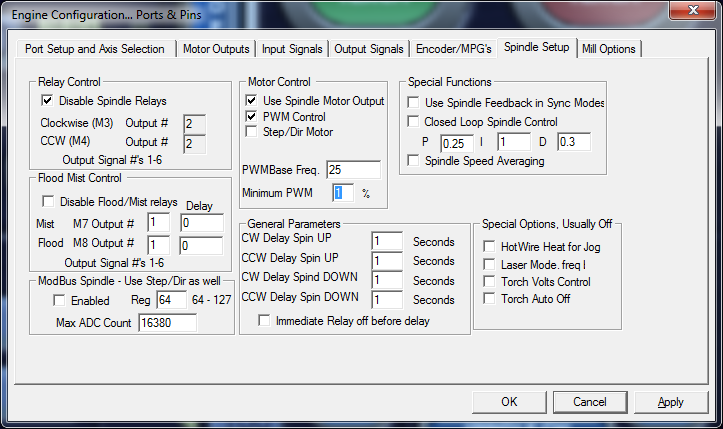
Task: Check Disable Flood/Mist relays
Action: click(x=47, y=202)
